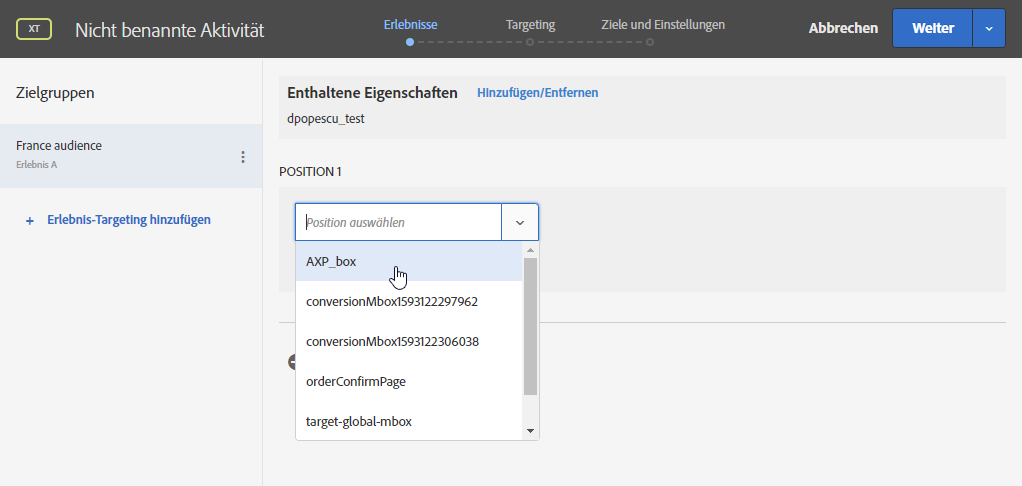
Task: Click the XT activity type badge
Action: (34, 29)
